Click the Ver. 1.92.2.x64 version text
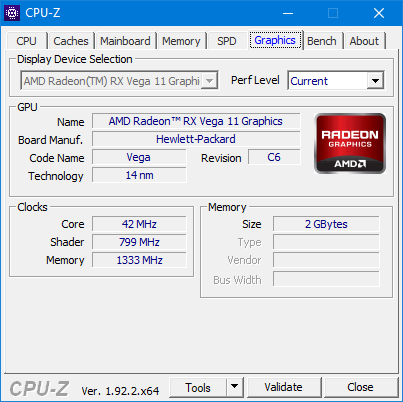The image size is (403, 402). 120,391
